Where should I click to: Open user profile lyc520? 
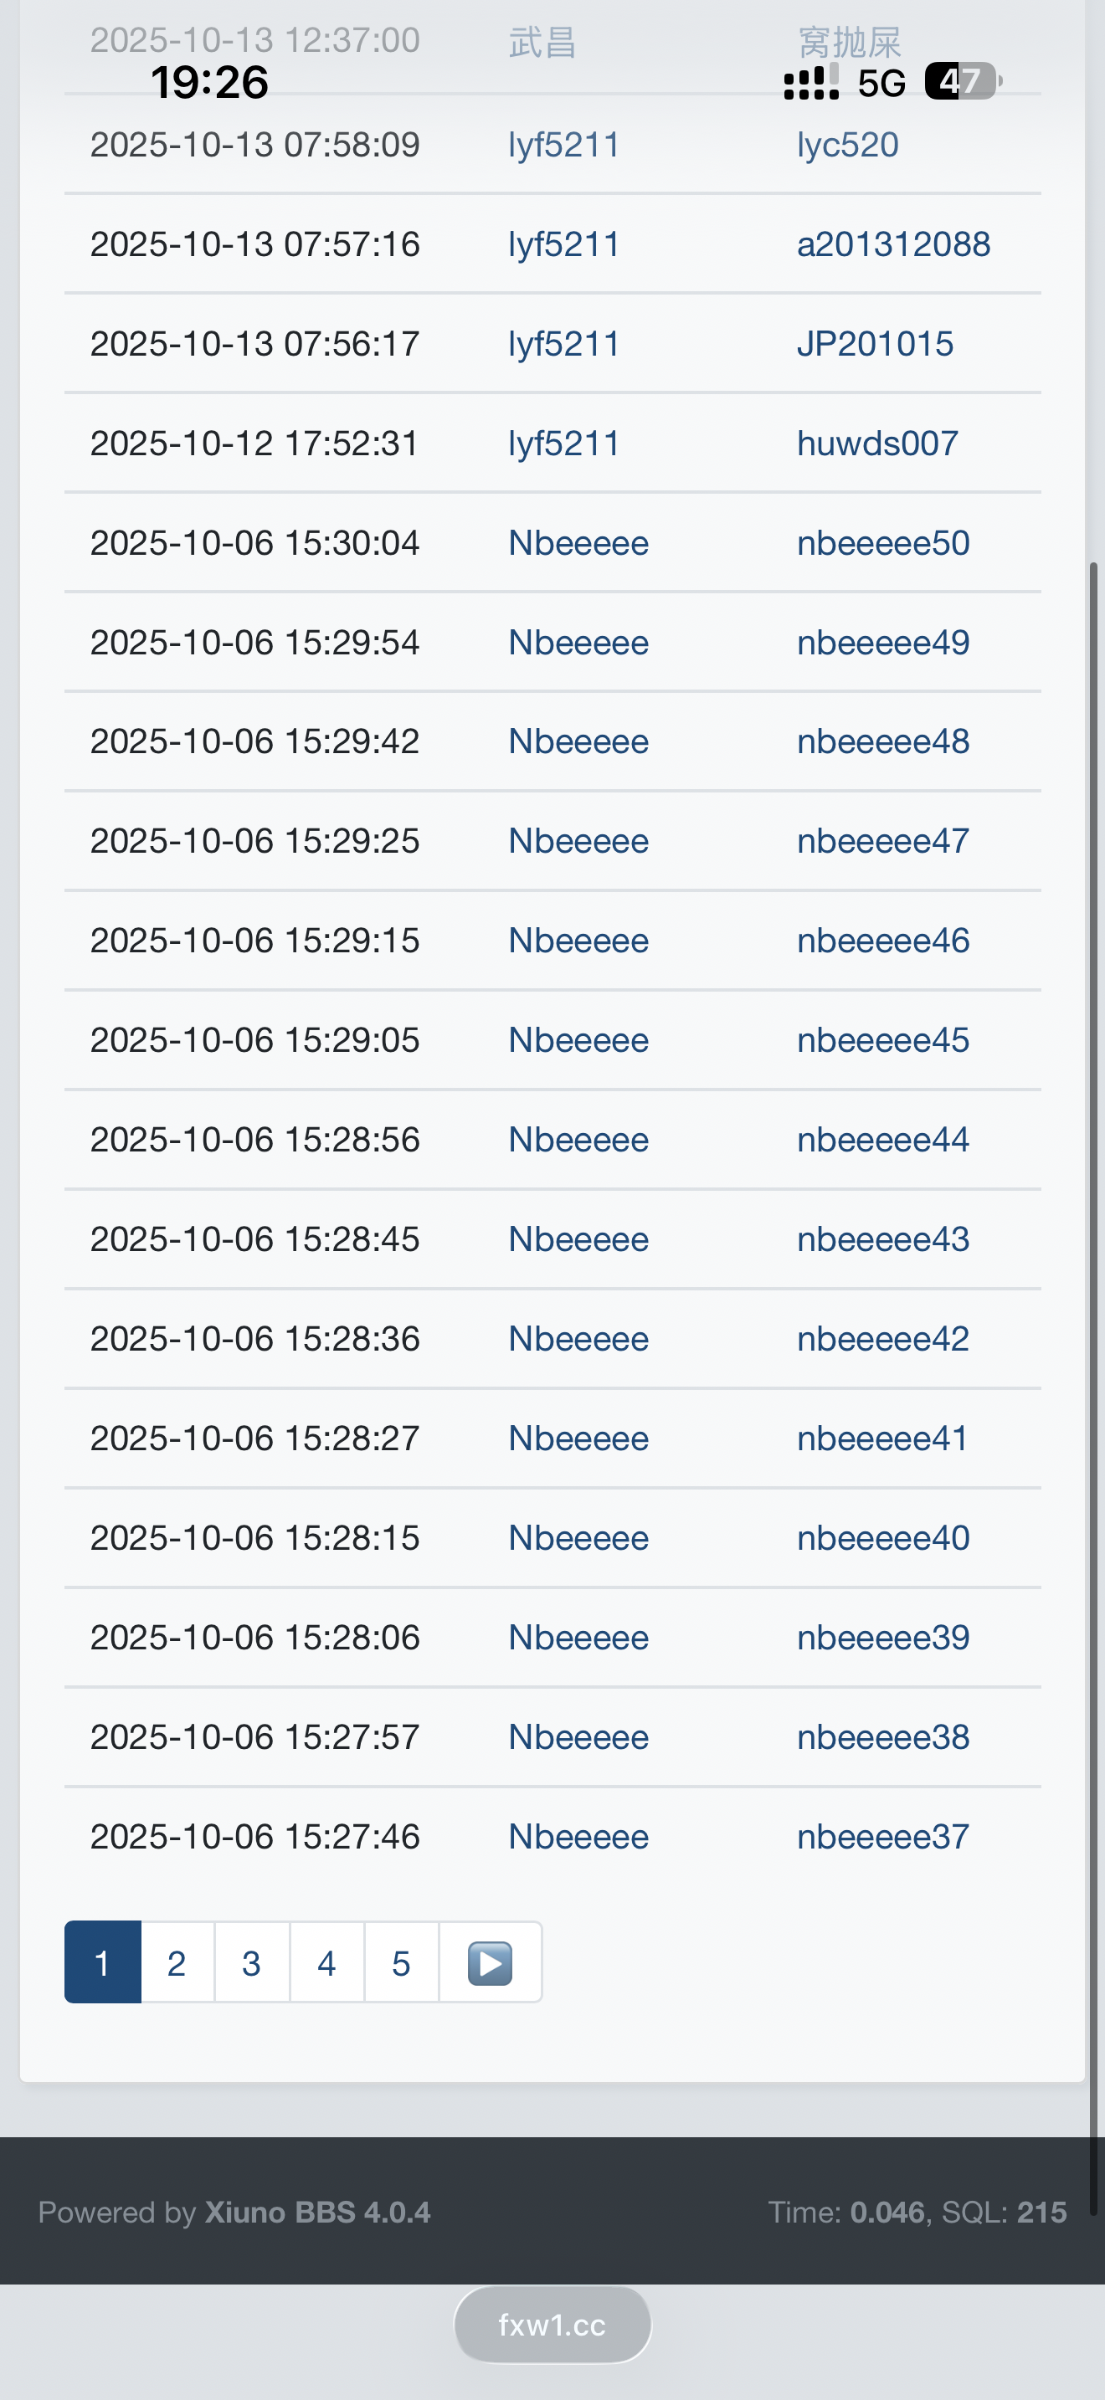[847, 145]
